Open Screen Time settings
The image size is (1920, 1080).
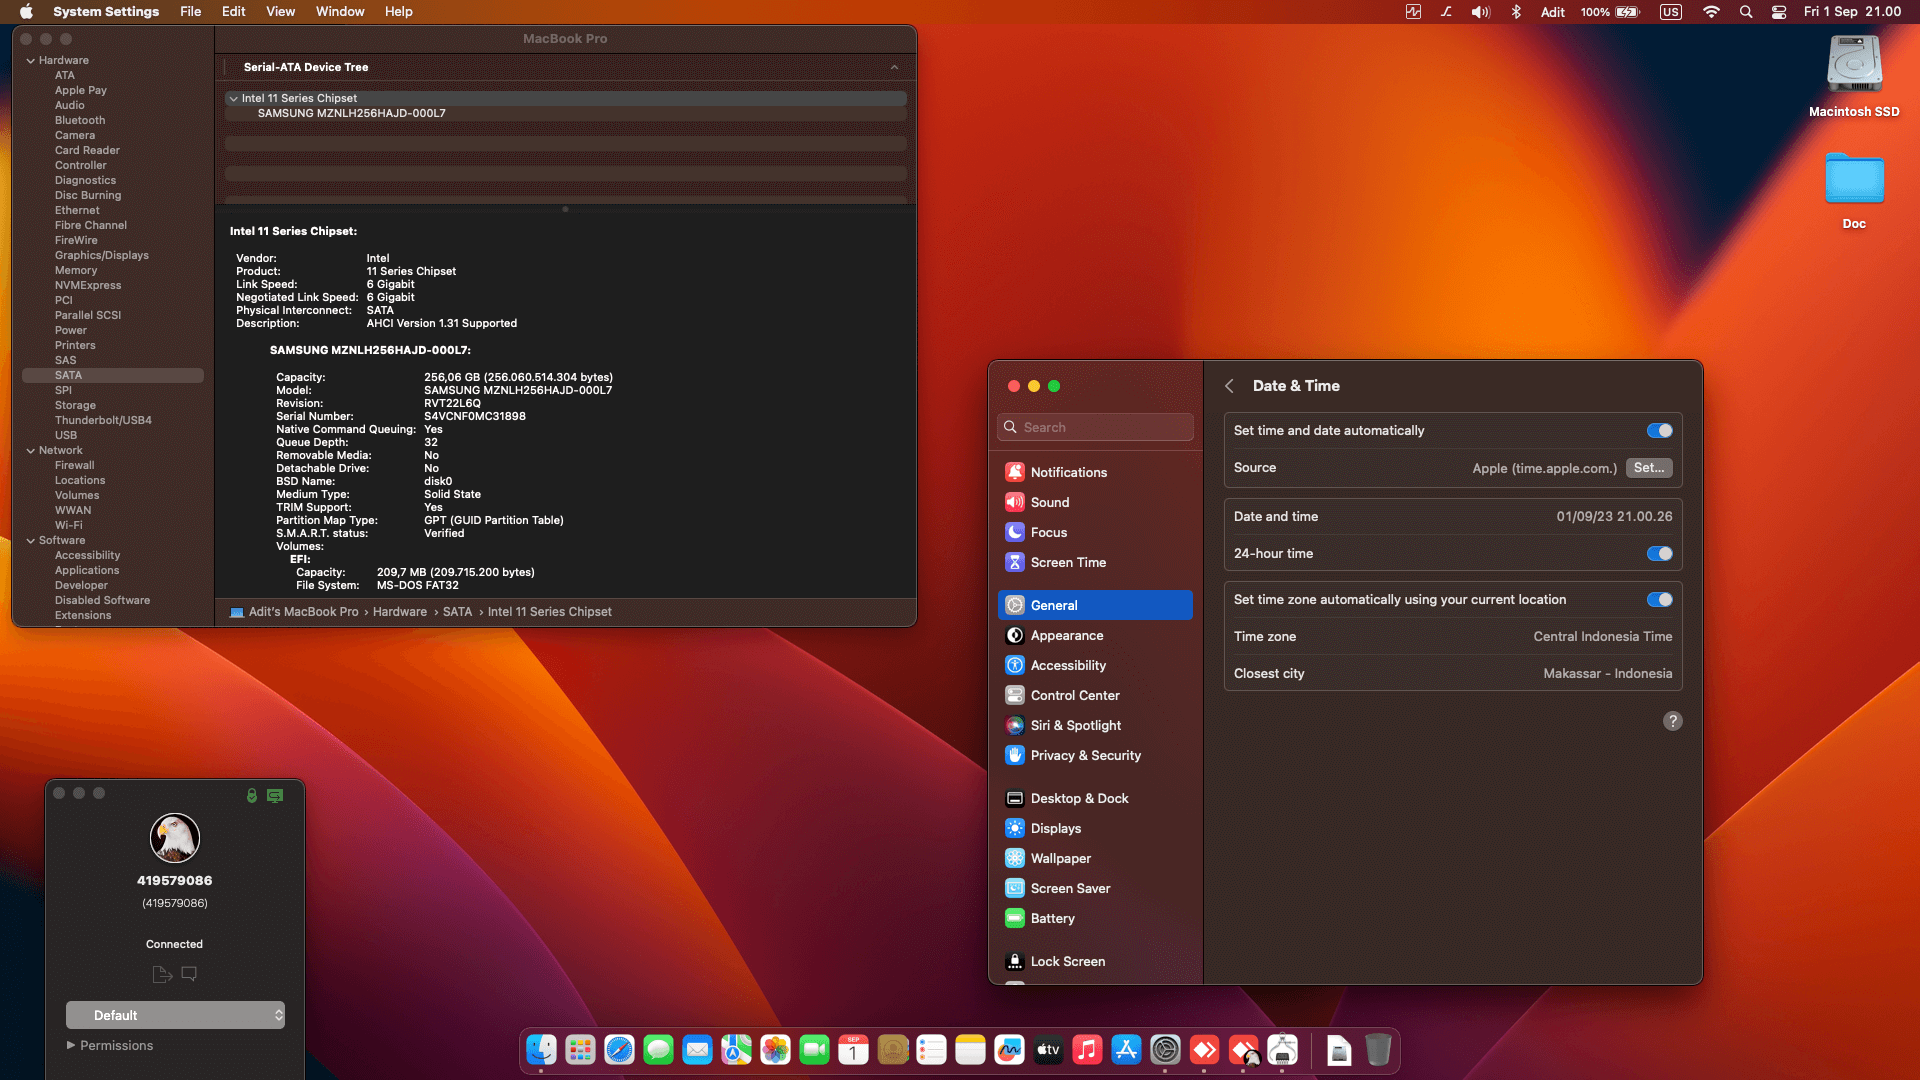pos(1067,562)
